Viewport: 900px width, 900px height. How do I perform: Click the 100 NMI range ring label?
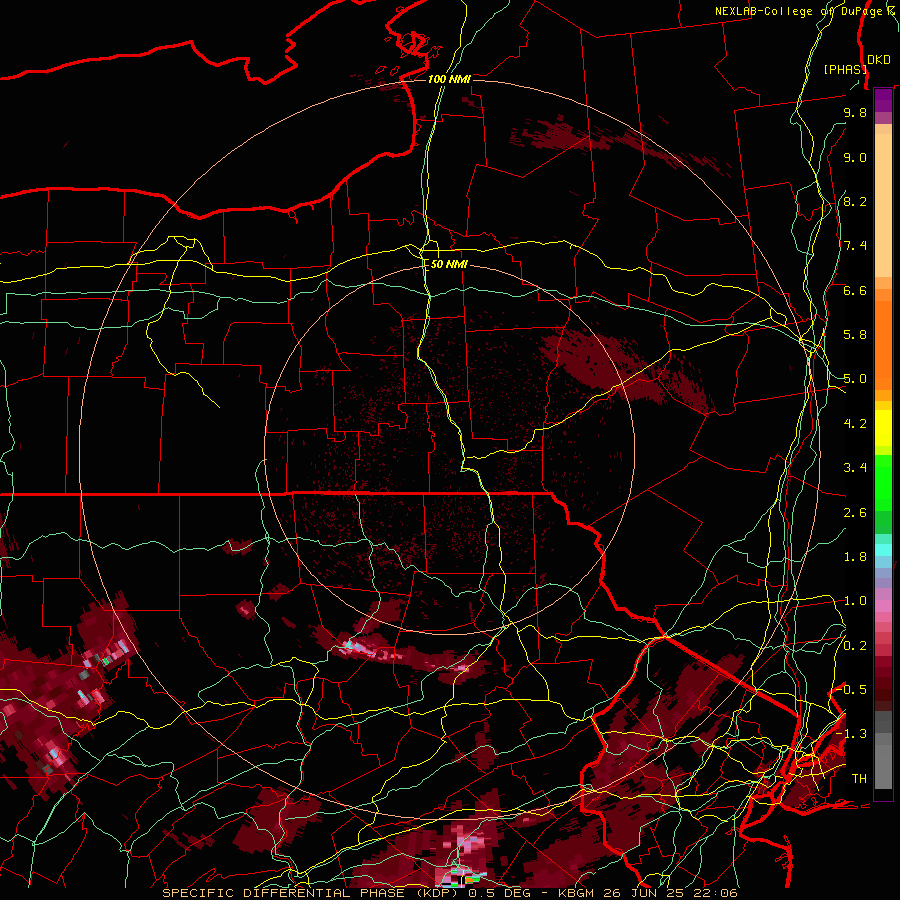(449, 79)
